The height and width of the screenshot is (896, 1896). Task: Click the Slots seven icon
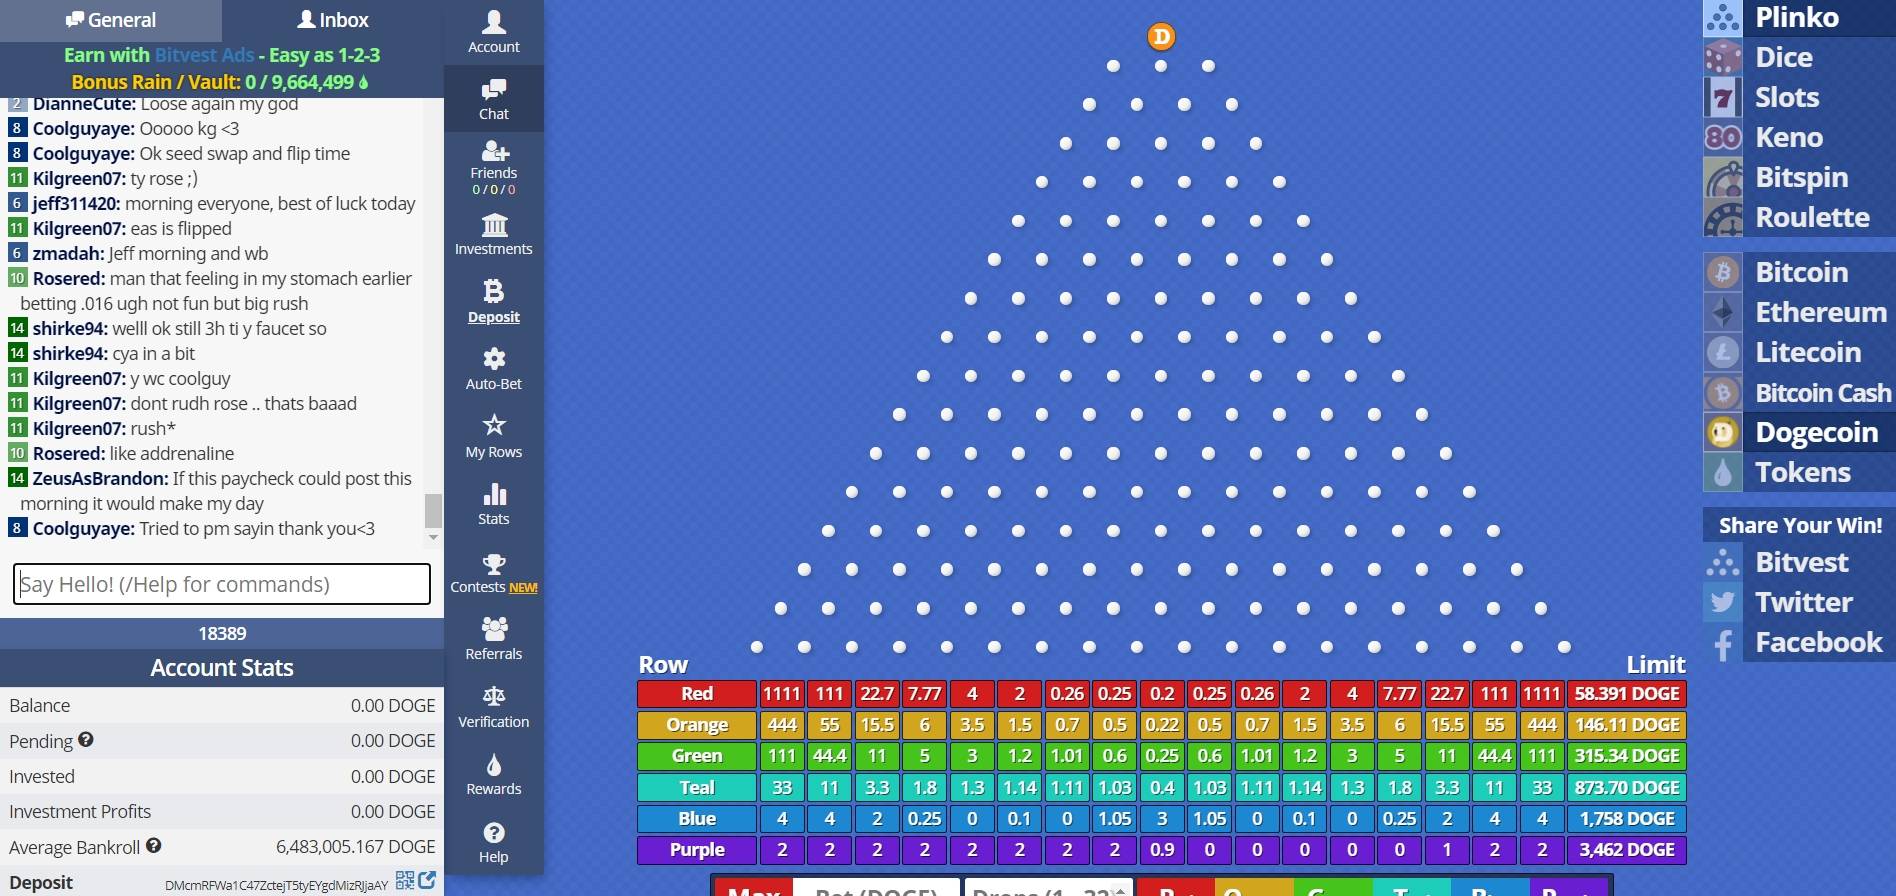(x=1723, y=97)
